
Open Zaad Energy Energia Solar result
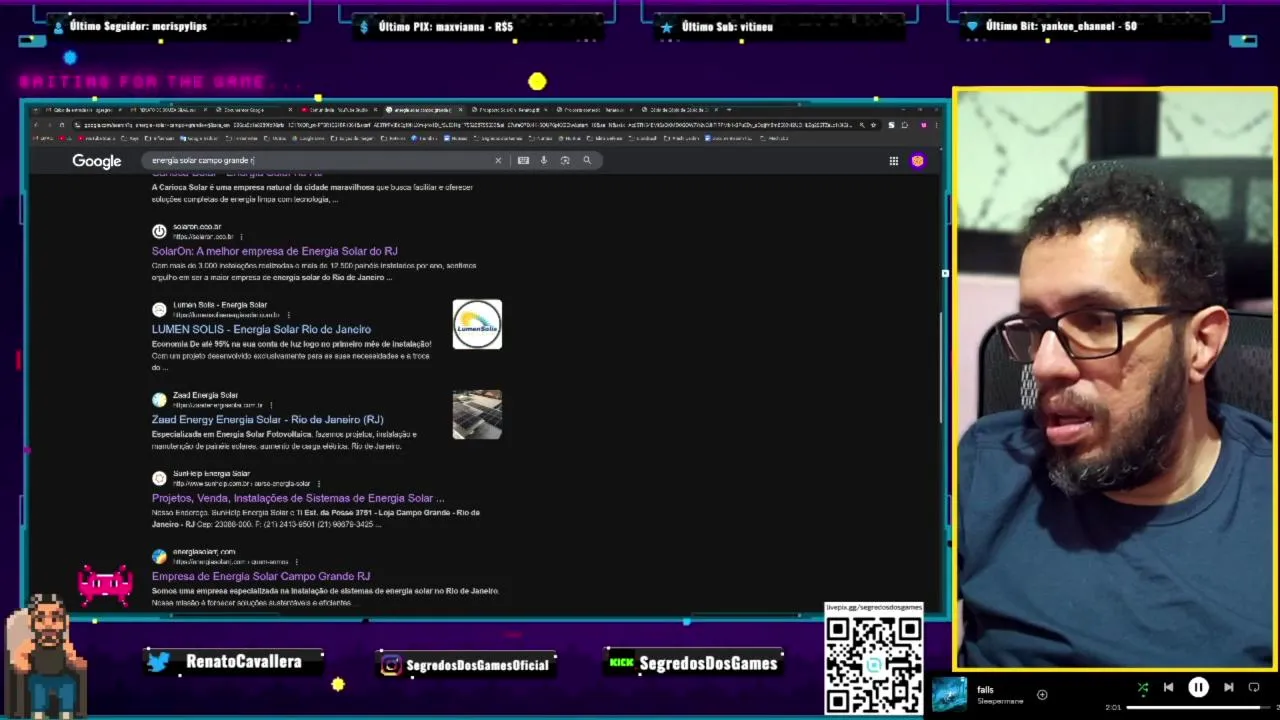[x=268, y=419]
